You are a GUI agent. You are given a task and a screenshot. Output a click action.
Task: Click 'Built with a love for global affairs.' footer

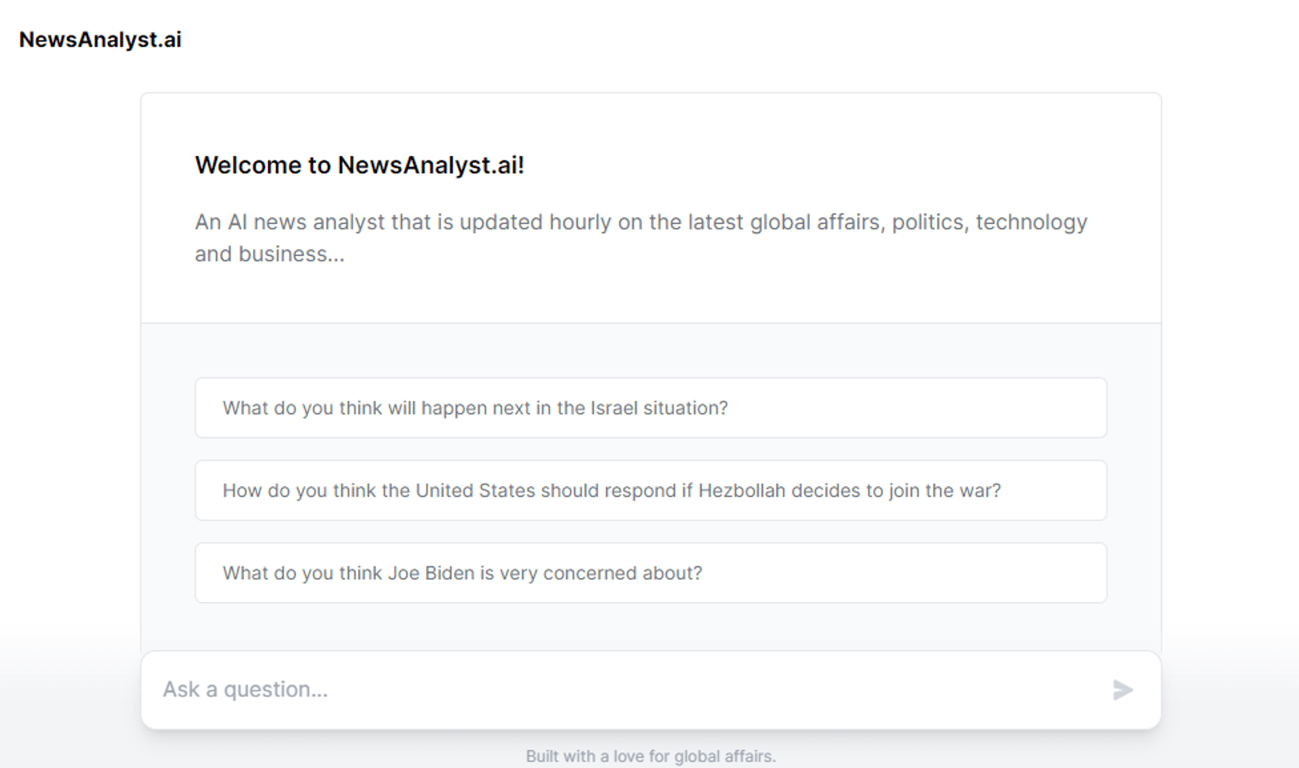[x=651, y=757]
